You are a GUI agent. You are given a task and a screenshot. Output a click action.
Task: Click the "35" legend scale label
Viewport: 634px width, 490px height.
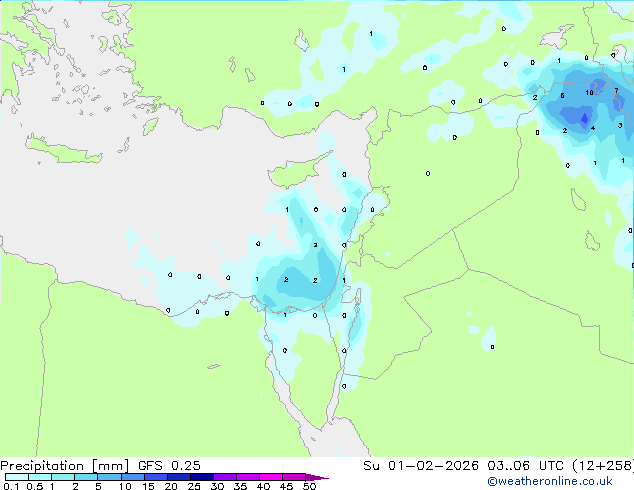[240, 486]
